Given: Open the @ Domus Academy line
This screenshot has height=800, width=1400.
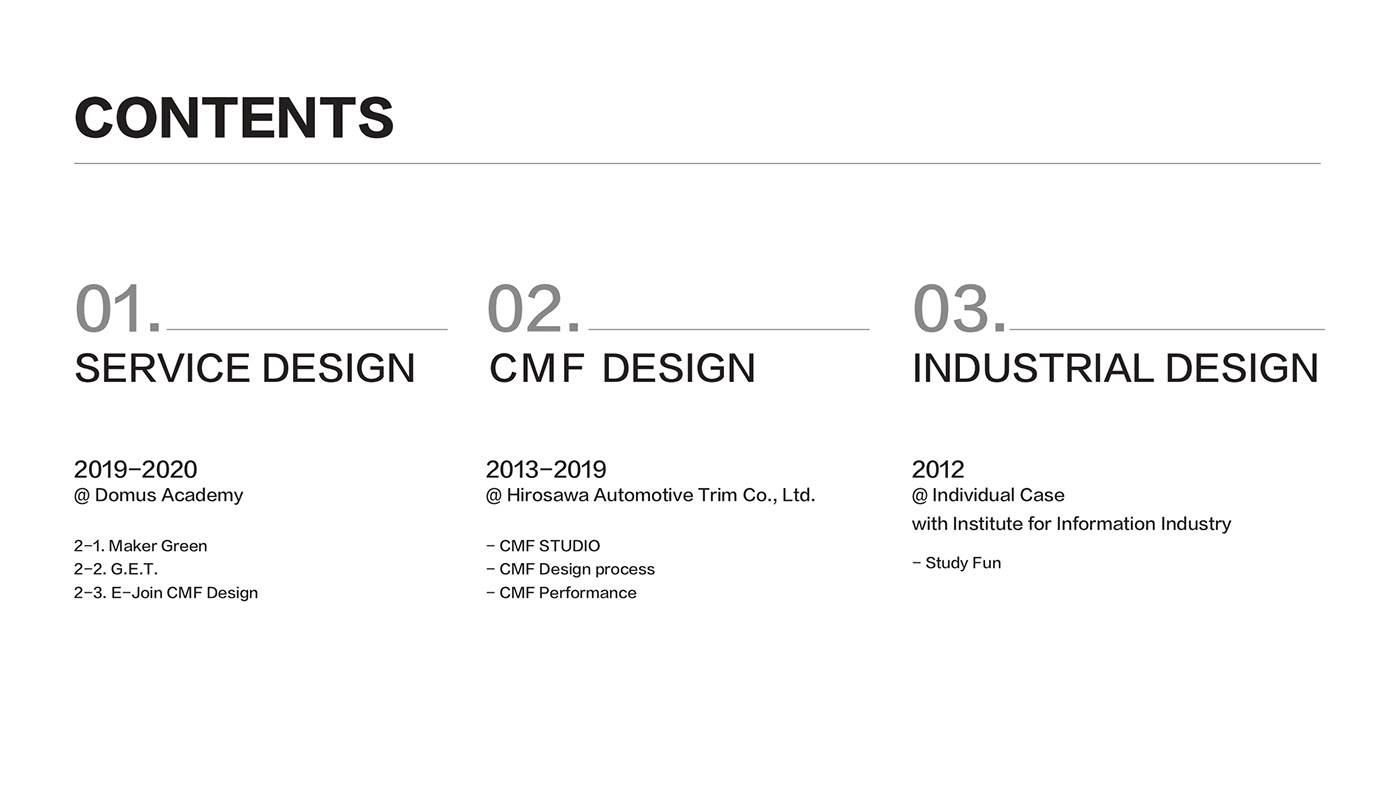Looking at the screenshot, I should click(158, 495).
